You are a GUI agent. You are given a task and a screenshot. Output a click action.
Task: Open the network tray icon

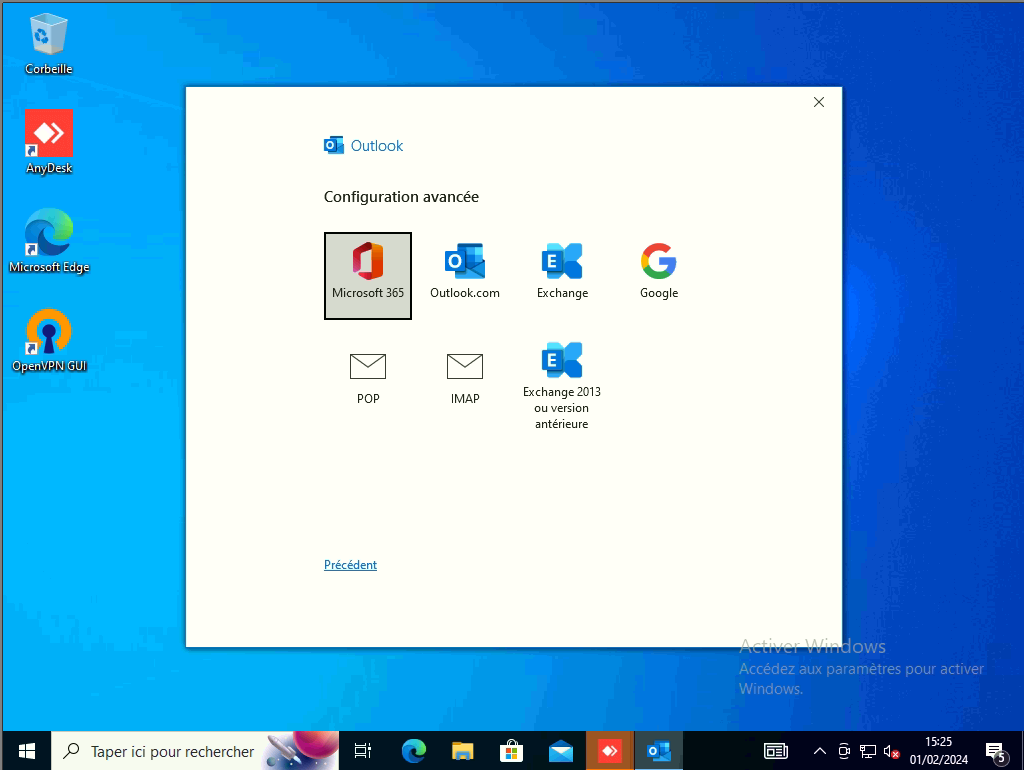click(867, 751)
